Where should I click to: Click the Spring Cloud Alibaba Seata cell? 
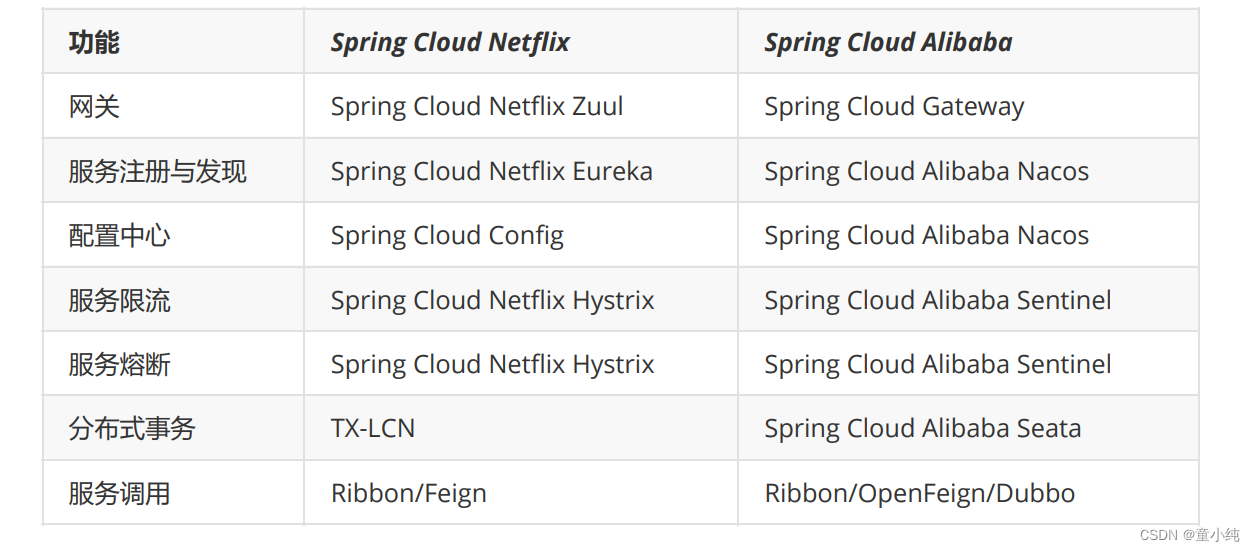click(922, 429)
